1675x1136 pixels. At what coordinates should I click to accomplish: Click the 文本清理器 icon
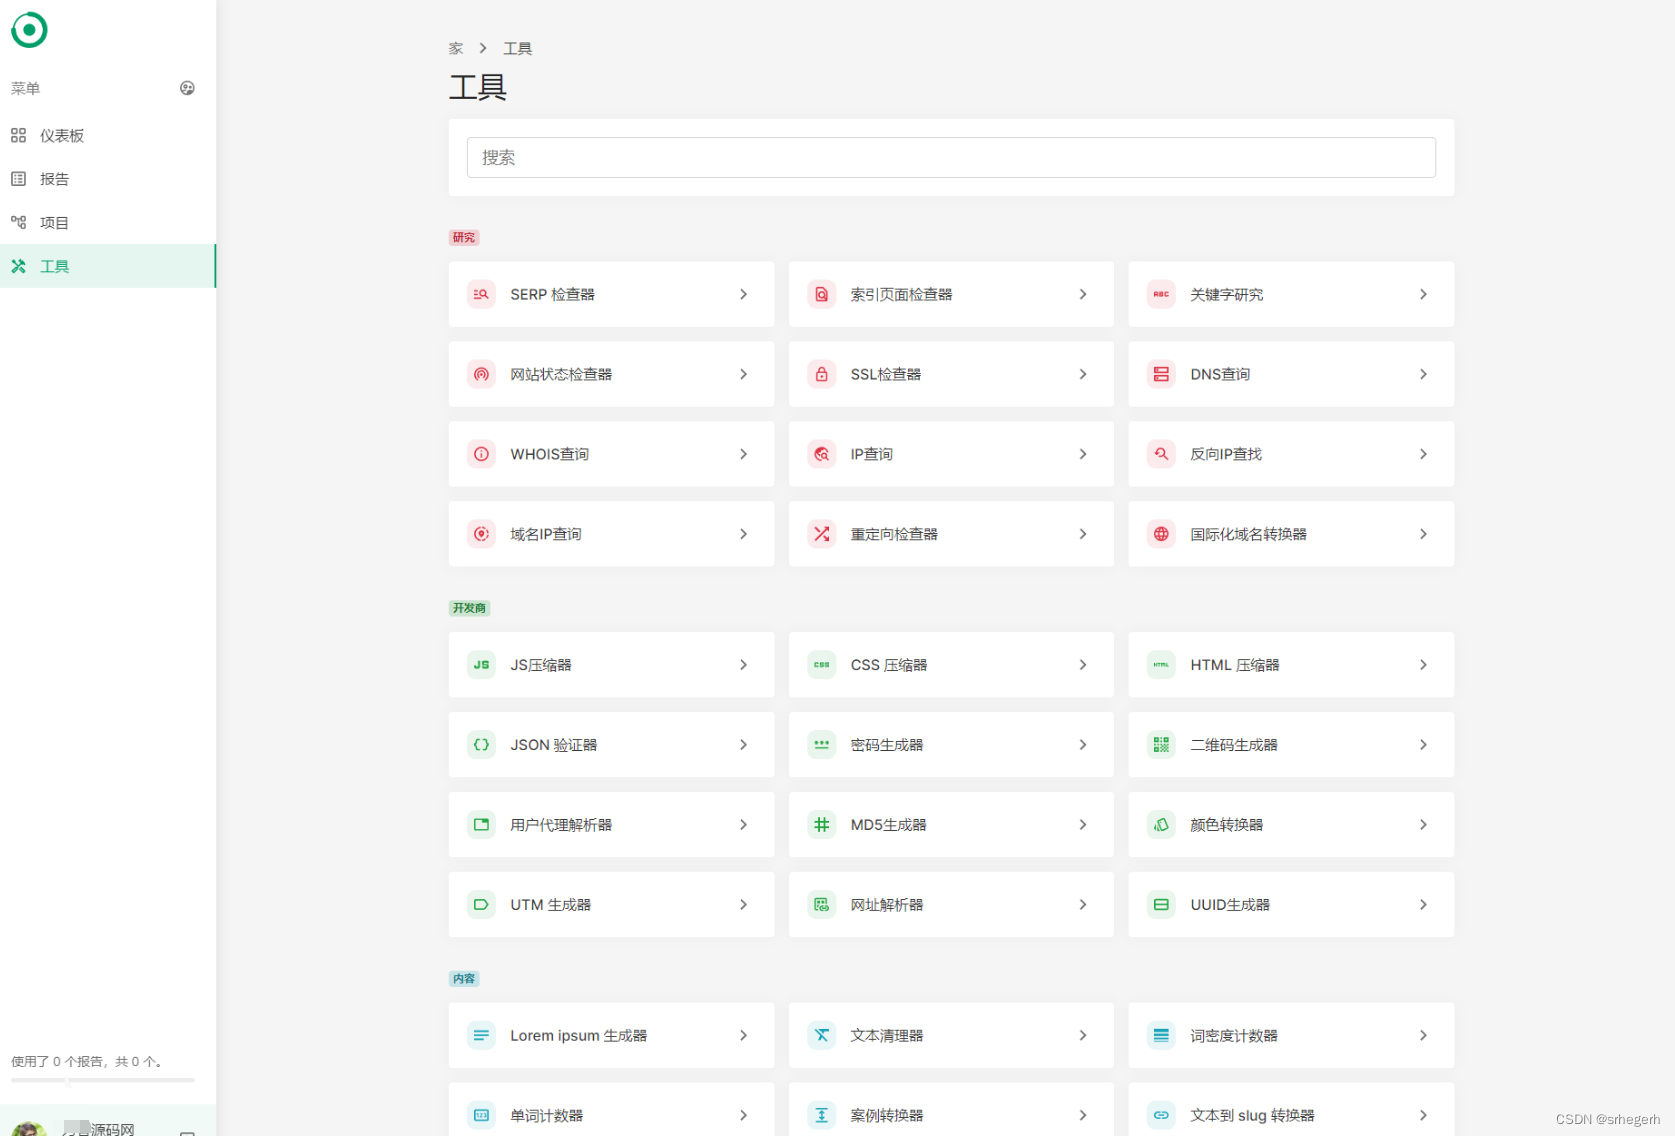(821, 1036)
